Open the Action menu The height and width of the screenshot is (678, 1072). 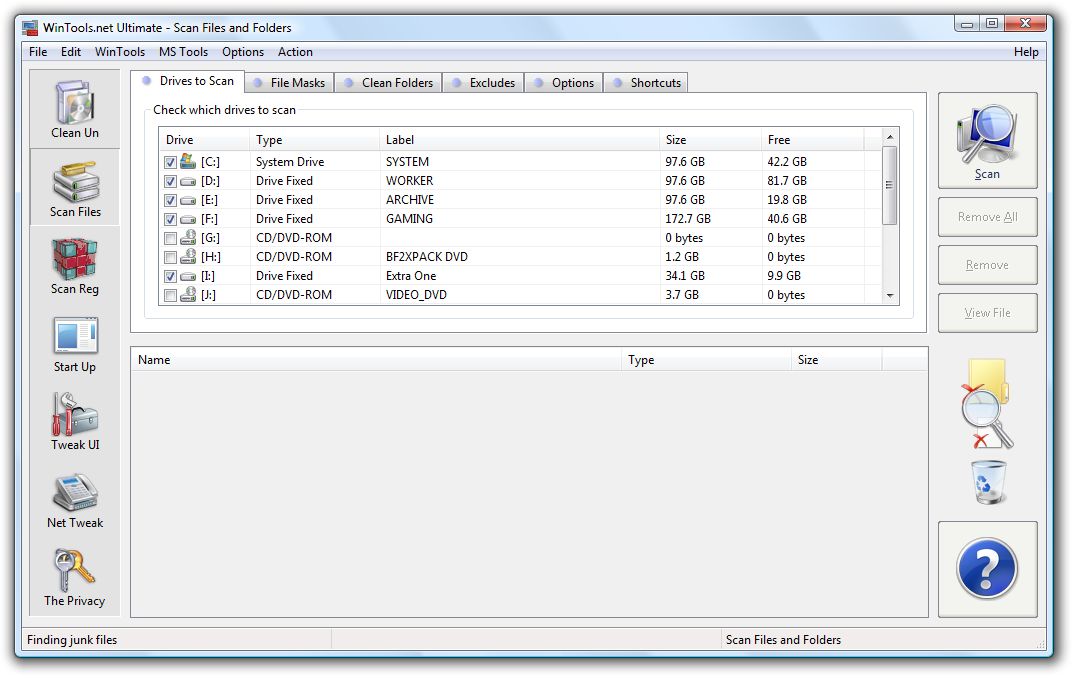pos(295,52)
